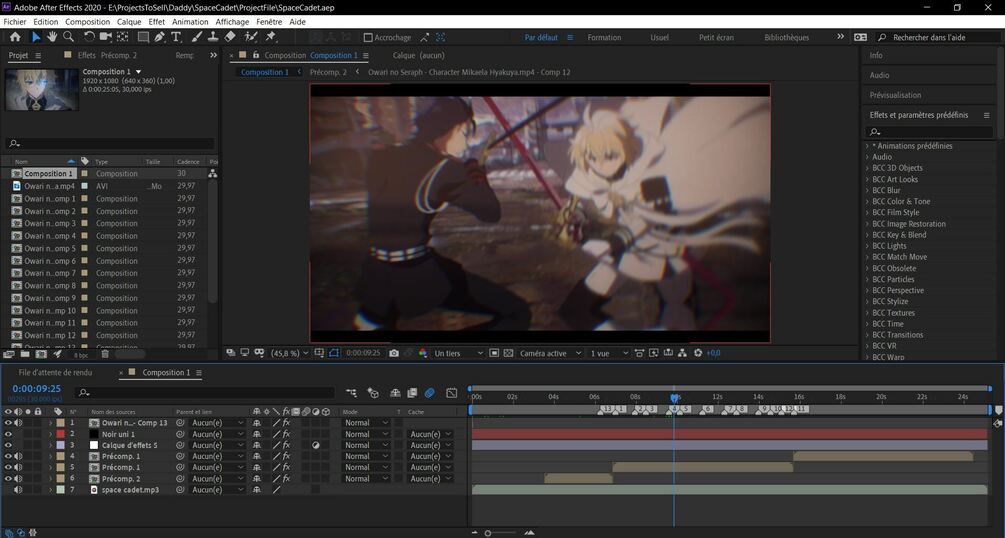
Task: Select the Hand tool
Action: point(52,37)
